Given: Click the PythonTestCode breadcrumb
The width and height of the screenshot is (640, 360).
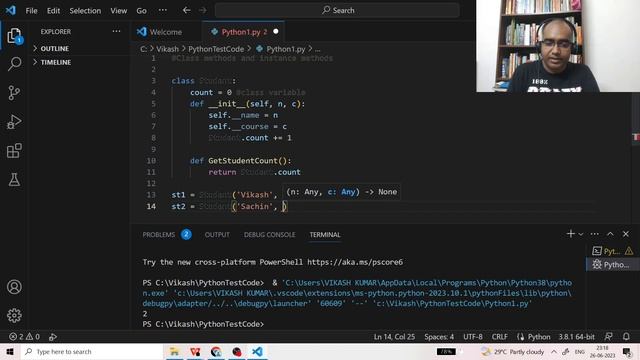Looking at the screenshot, I should point(216,49).
